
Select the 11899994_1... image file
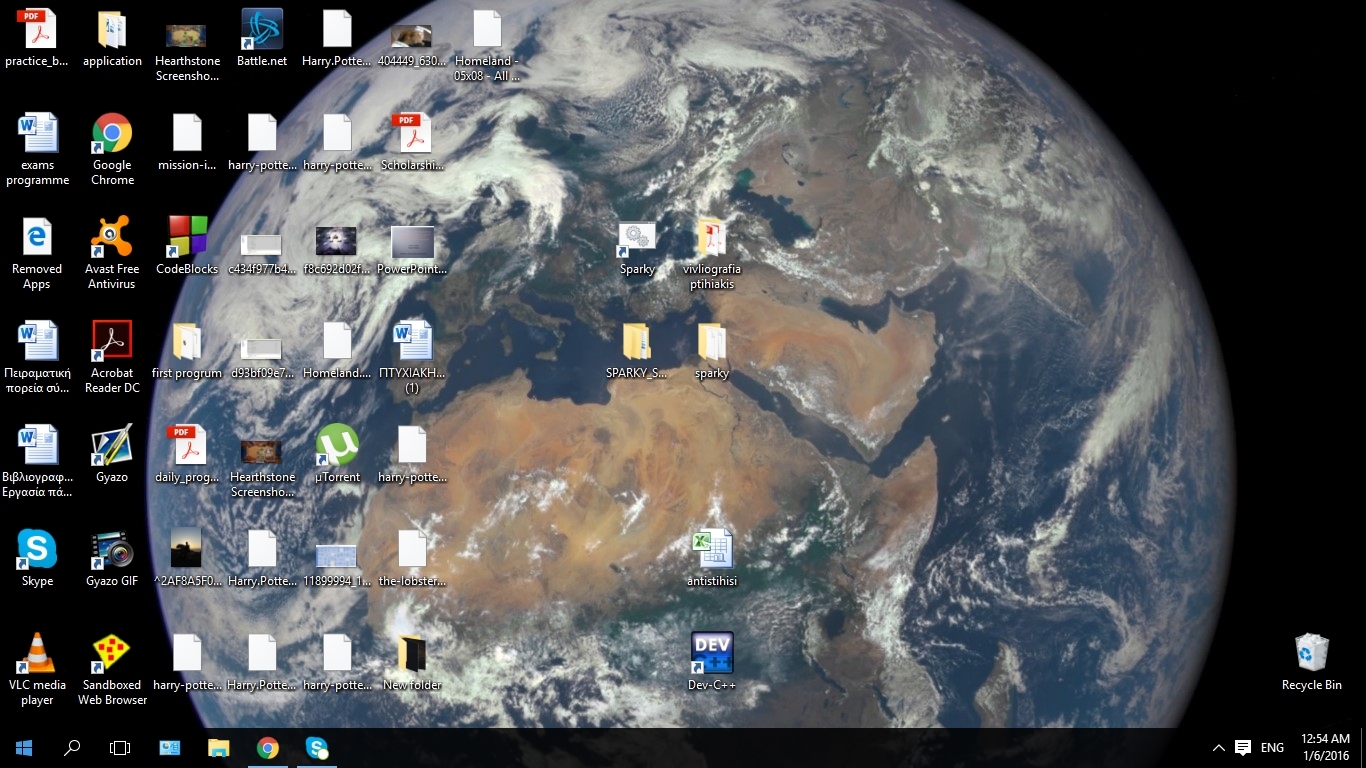coord(337,565)
